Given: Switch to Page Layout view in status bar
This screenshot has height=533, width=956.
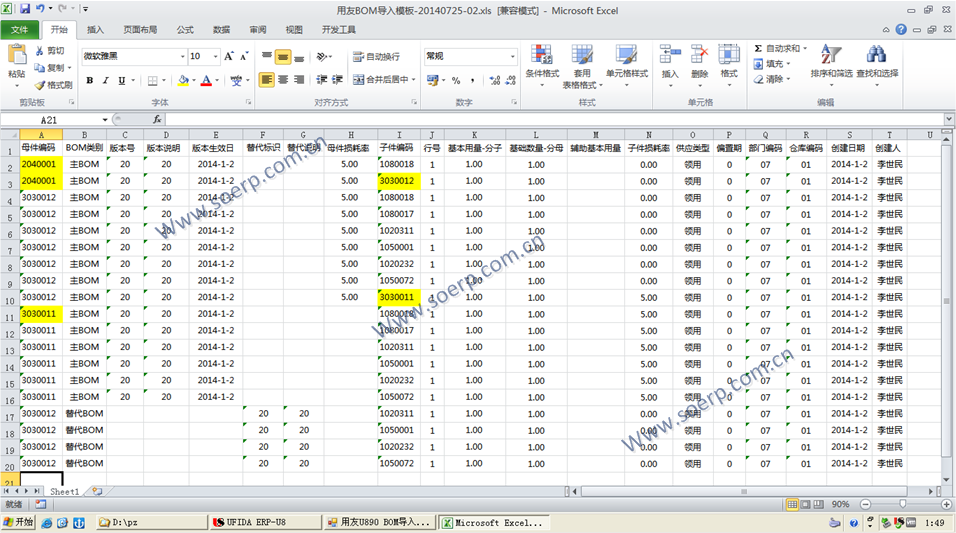Looking at the screenshot, I should (805, 504).
